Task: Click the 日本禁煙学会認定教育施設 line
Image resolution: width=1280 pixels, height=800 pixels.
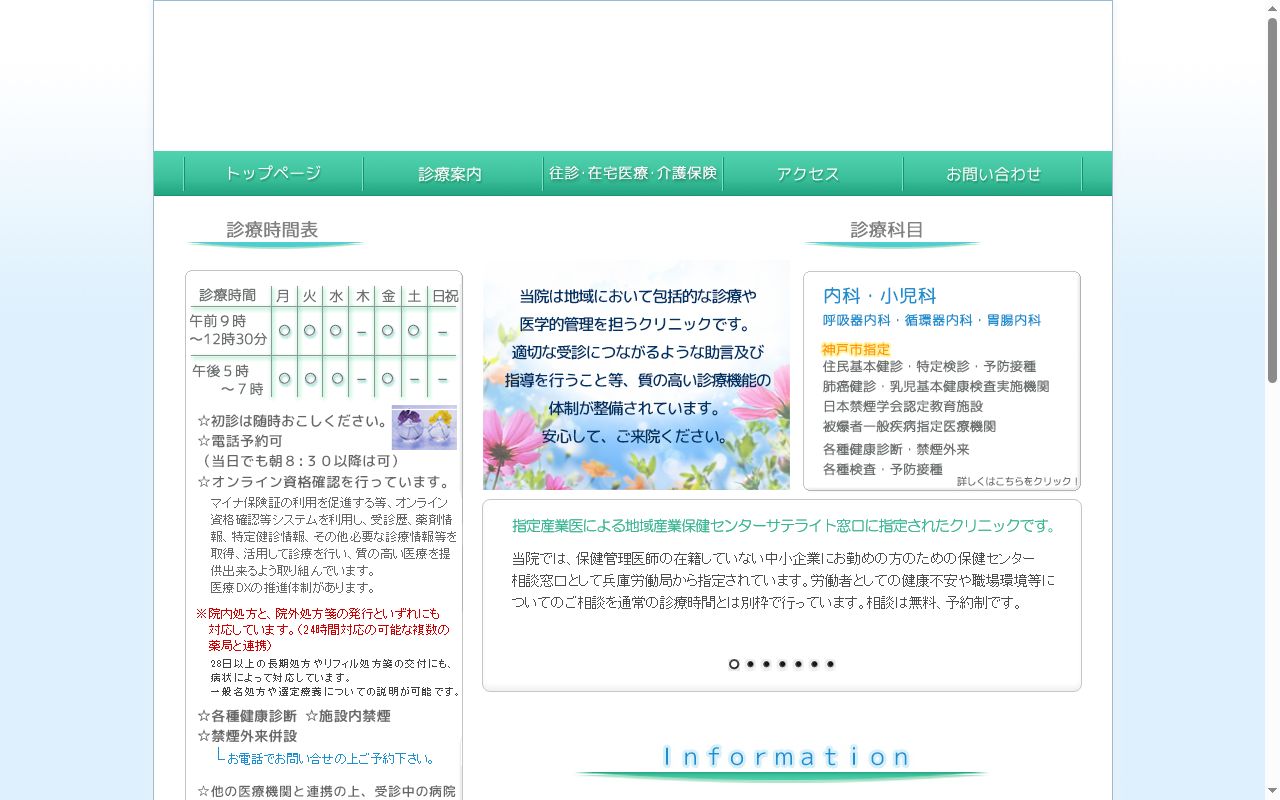Action: (903, 407)
